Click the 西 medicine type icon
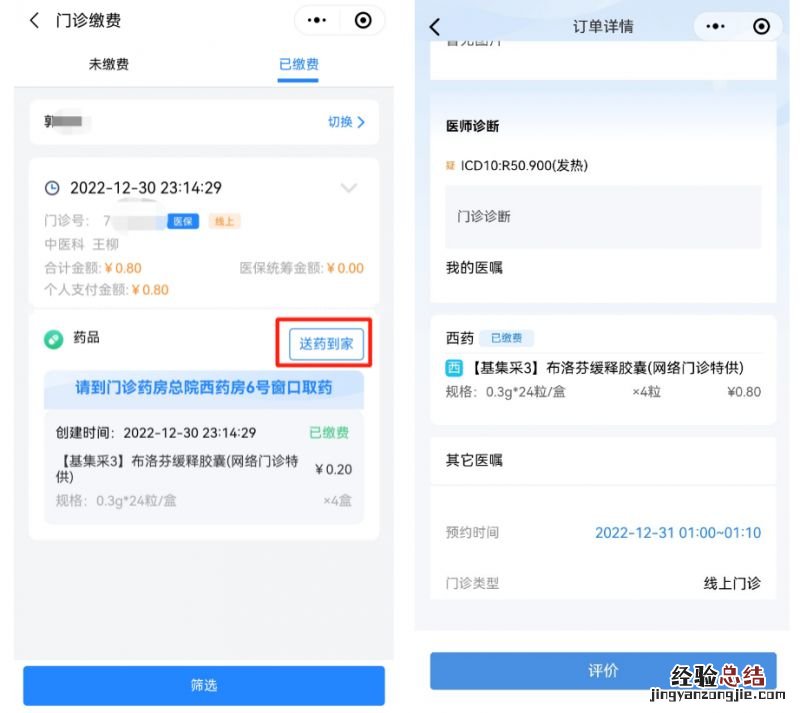Image resolution: width=800 pixels, height=713 pixels. 454,367
